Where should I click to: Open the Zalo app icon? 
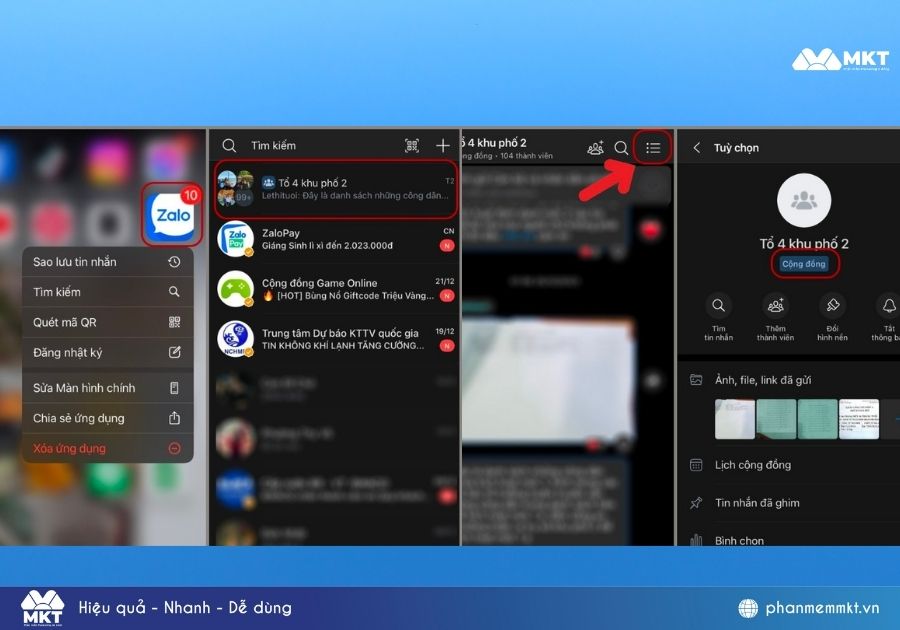[x=172, y=216]
